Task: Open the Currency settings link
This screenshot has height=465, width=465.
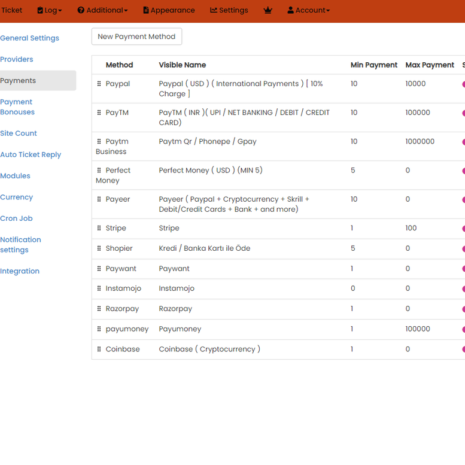Action: click(17, 197)
